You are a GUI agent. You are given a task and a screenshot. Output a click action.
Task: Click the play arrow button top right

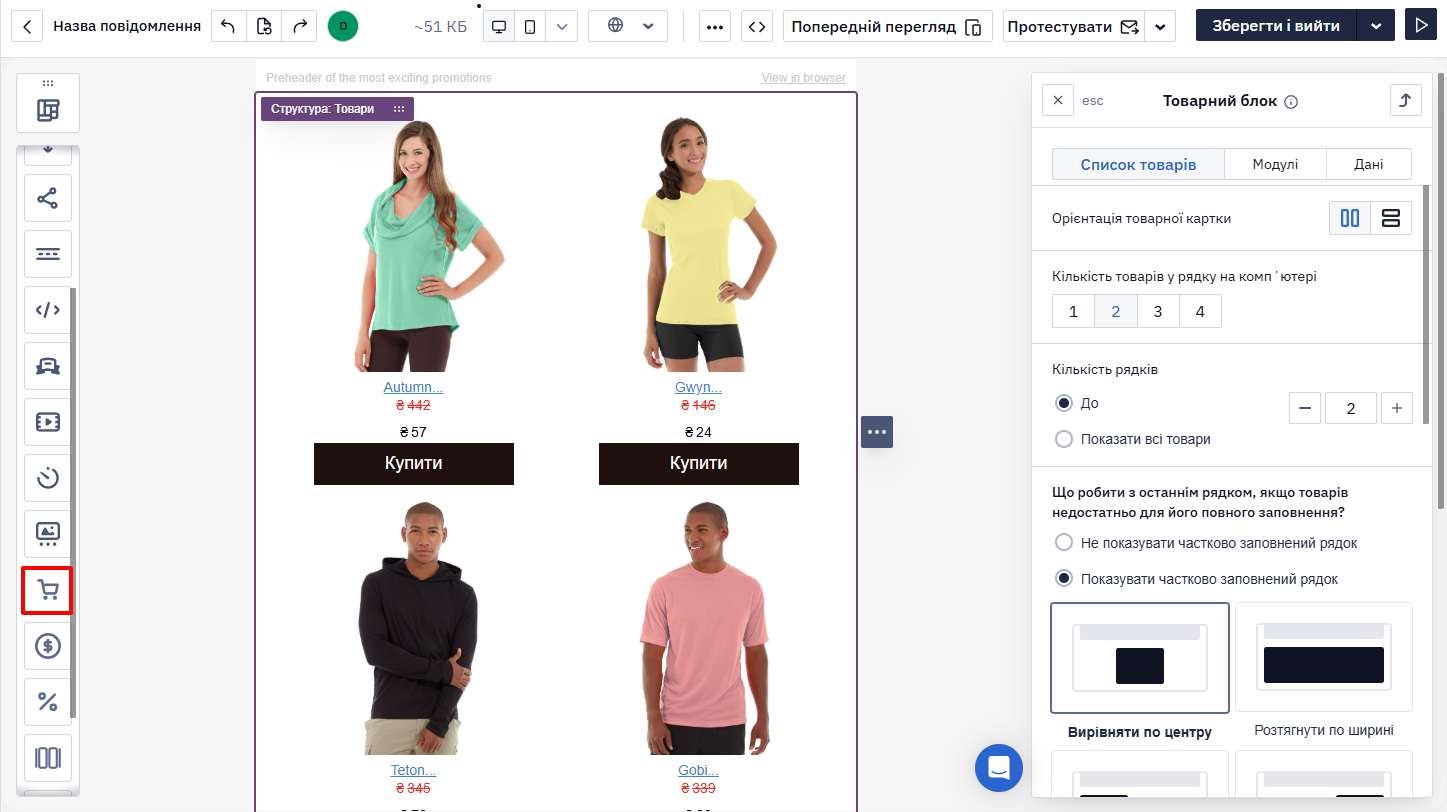[1419, 26]
